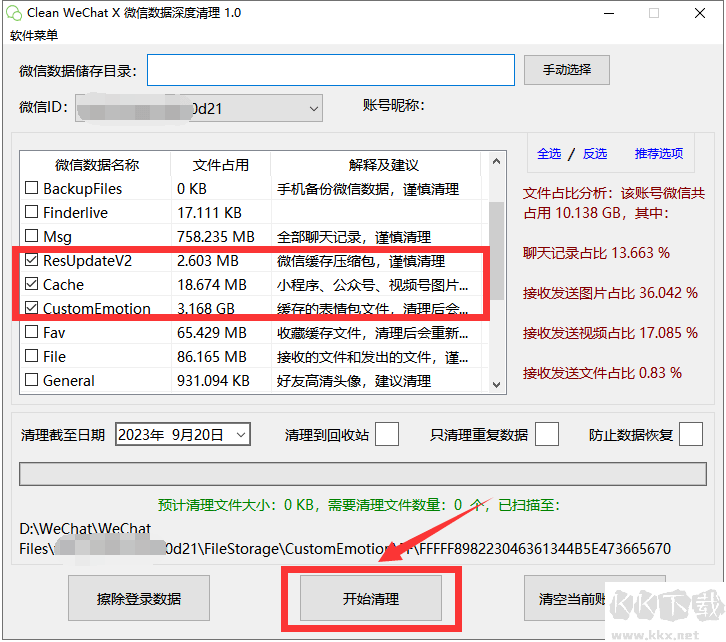Click the 3.168 GB size cell
The image size is (726, 642).
tap(206, 308)
